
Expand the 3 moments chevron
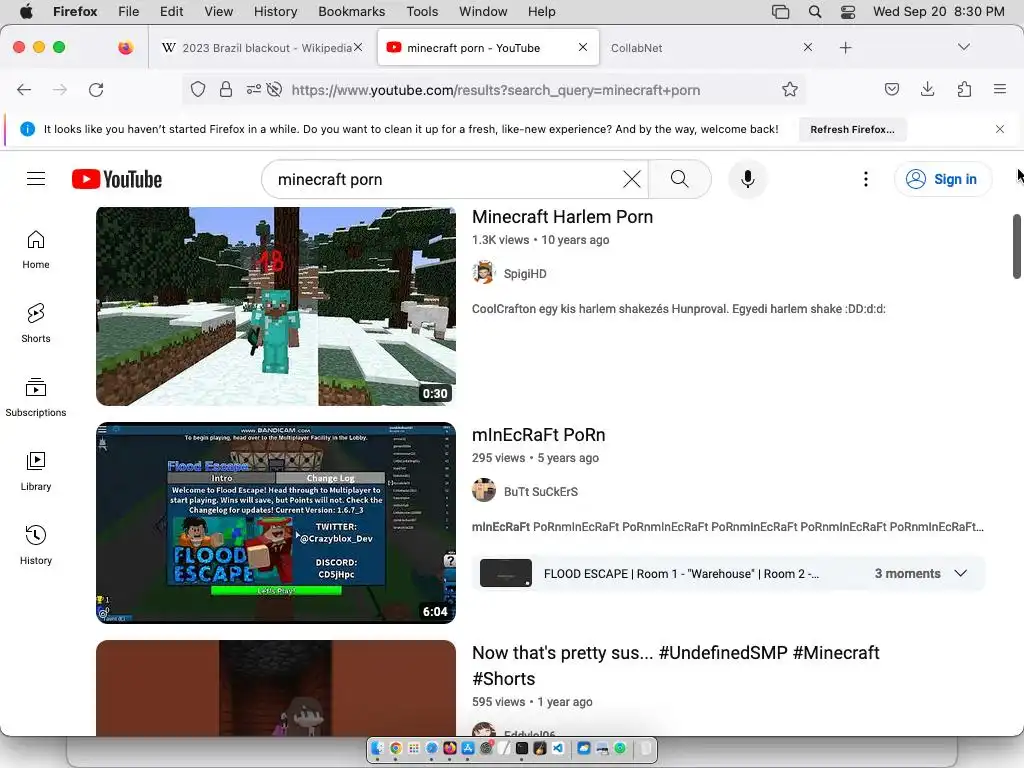[x=961, y=573]
